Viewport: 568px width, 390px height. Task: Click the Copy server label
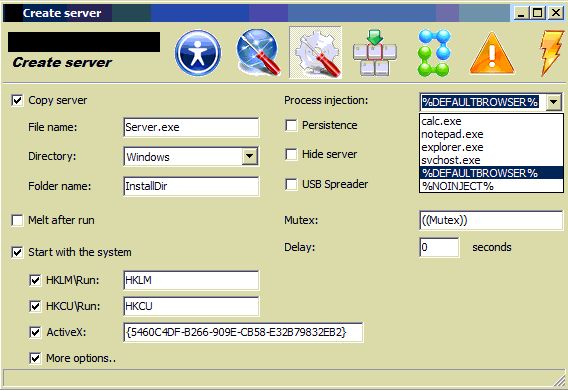coord(58,100)
